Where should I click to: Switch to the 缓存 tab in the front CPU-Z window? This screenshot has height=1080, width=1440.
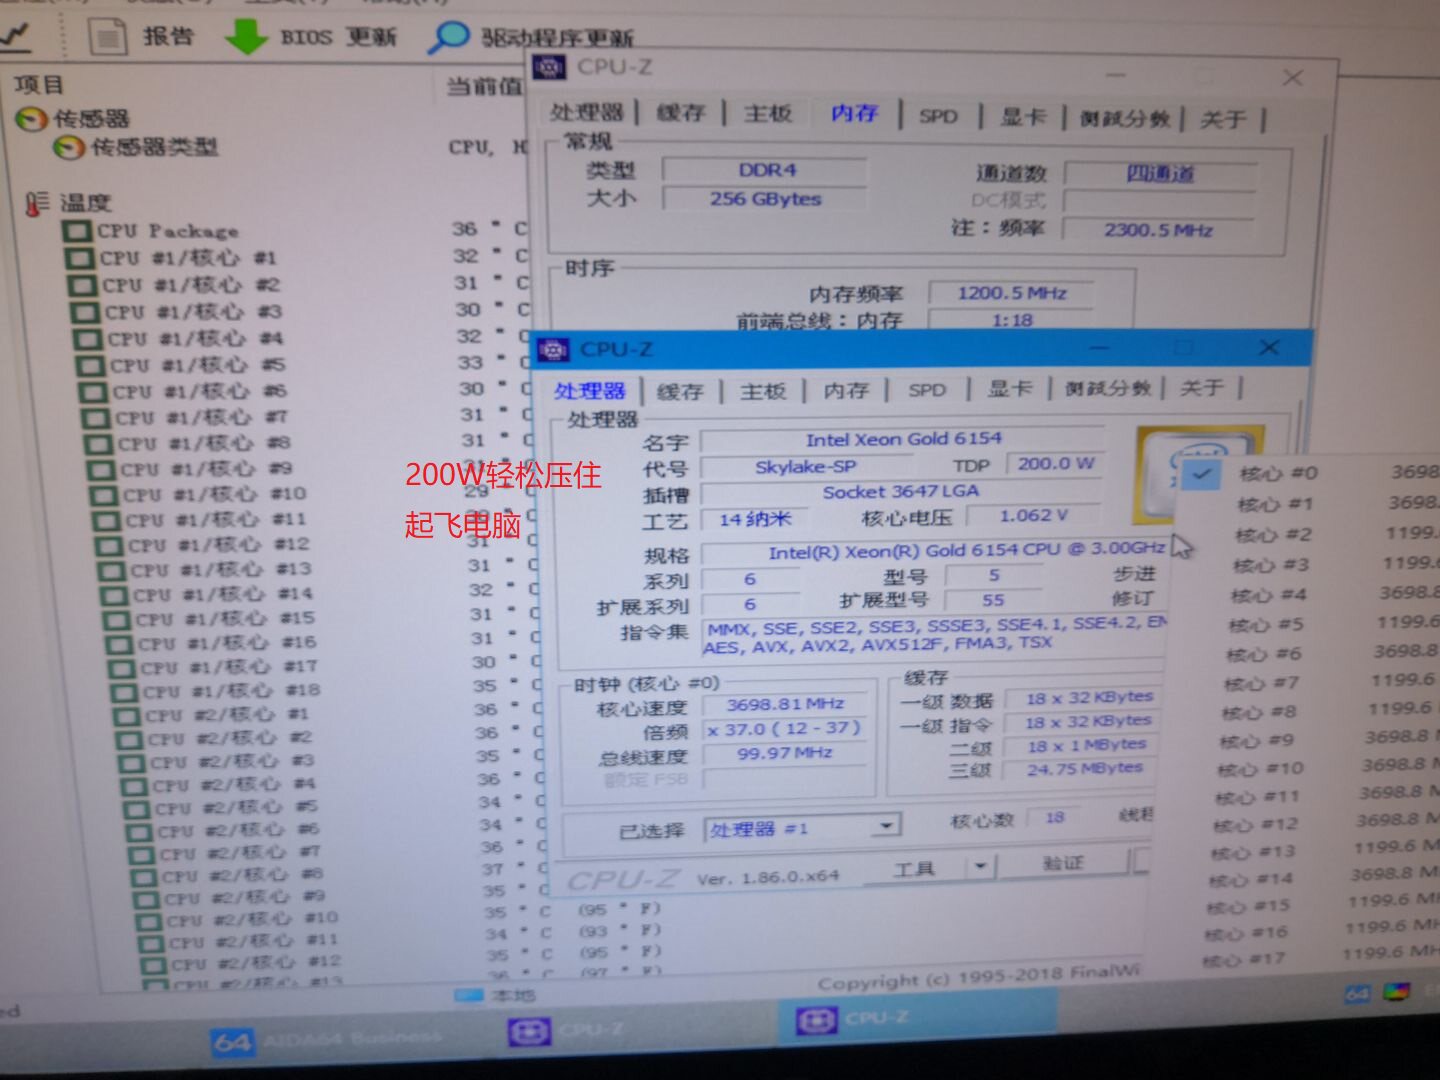coord(680,391)
